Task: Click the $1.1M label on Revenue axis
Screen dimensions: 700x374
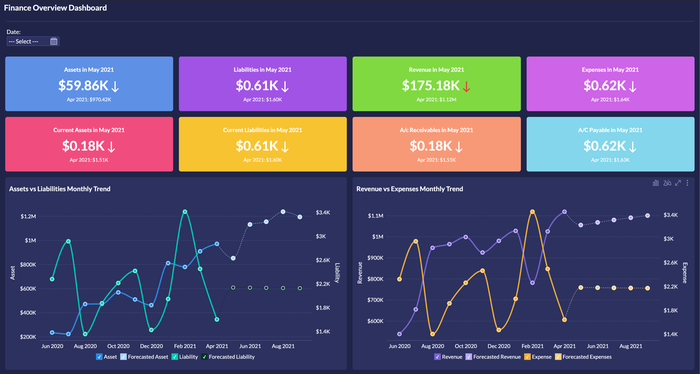Action: 375,216
